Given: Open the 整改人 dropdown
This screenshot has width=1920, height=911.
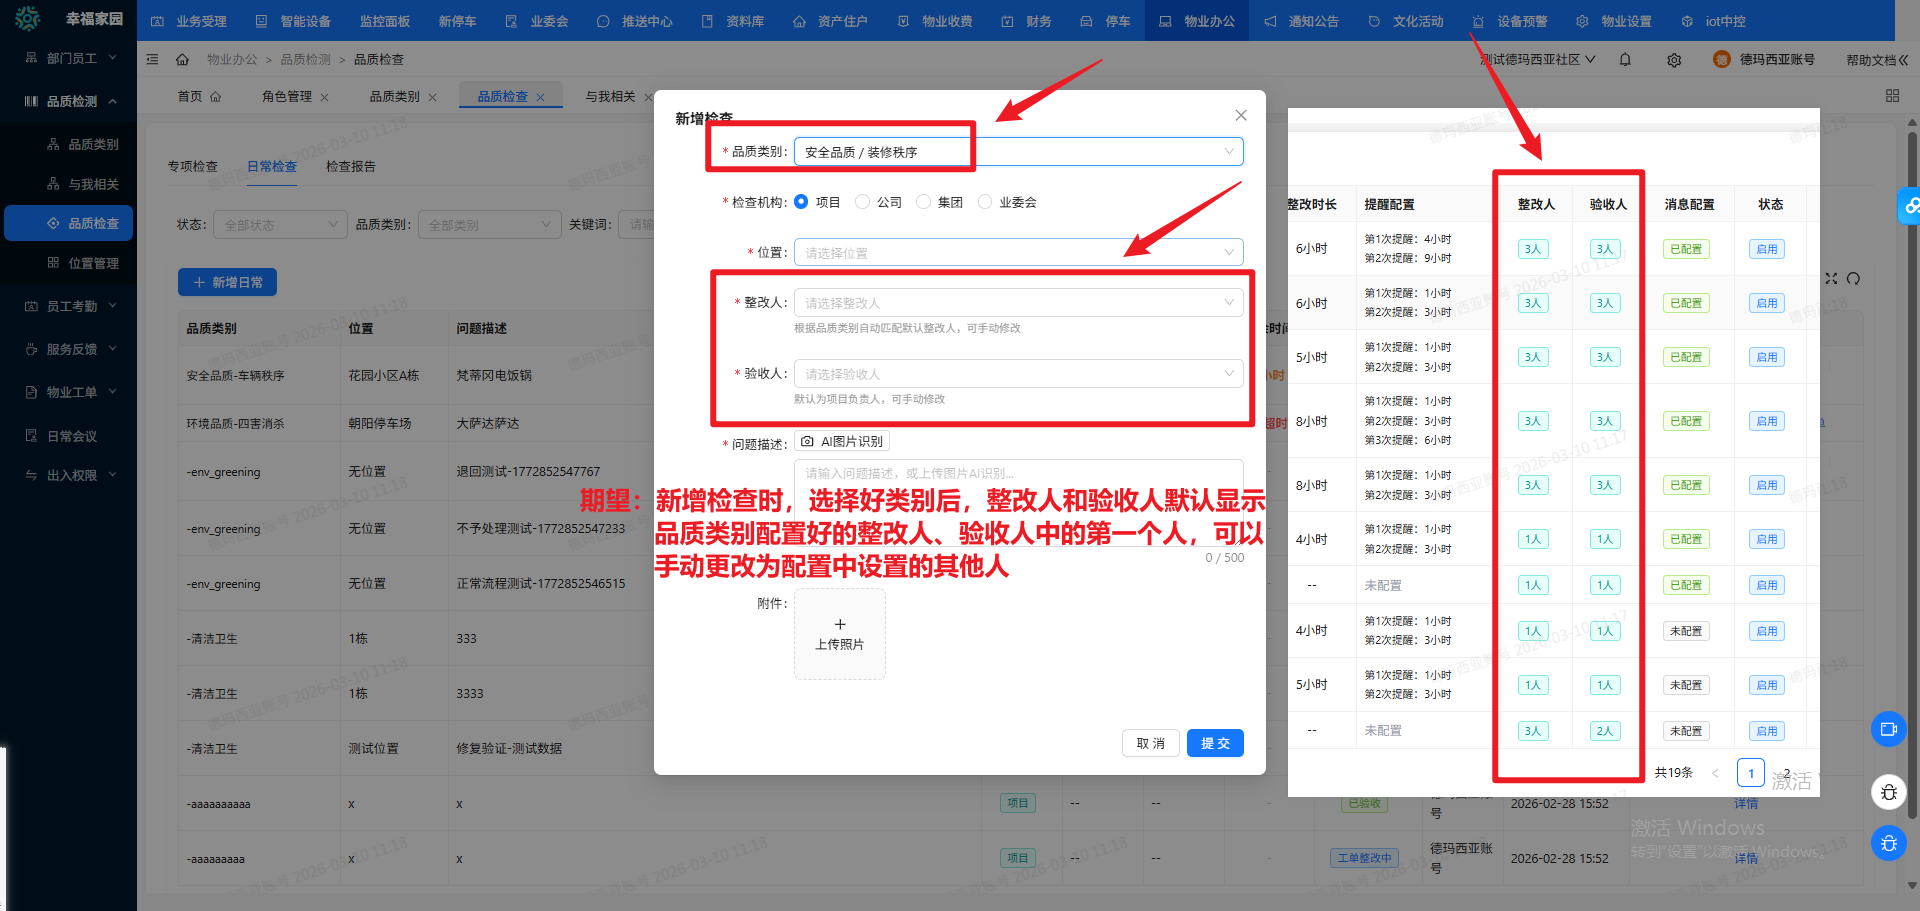Looking at the screenshot, I should [x=1018, y=303].
